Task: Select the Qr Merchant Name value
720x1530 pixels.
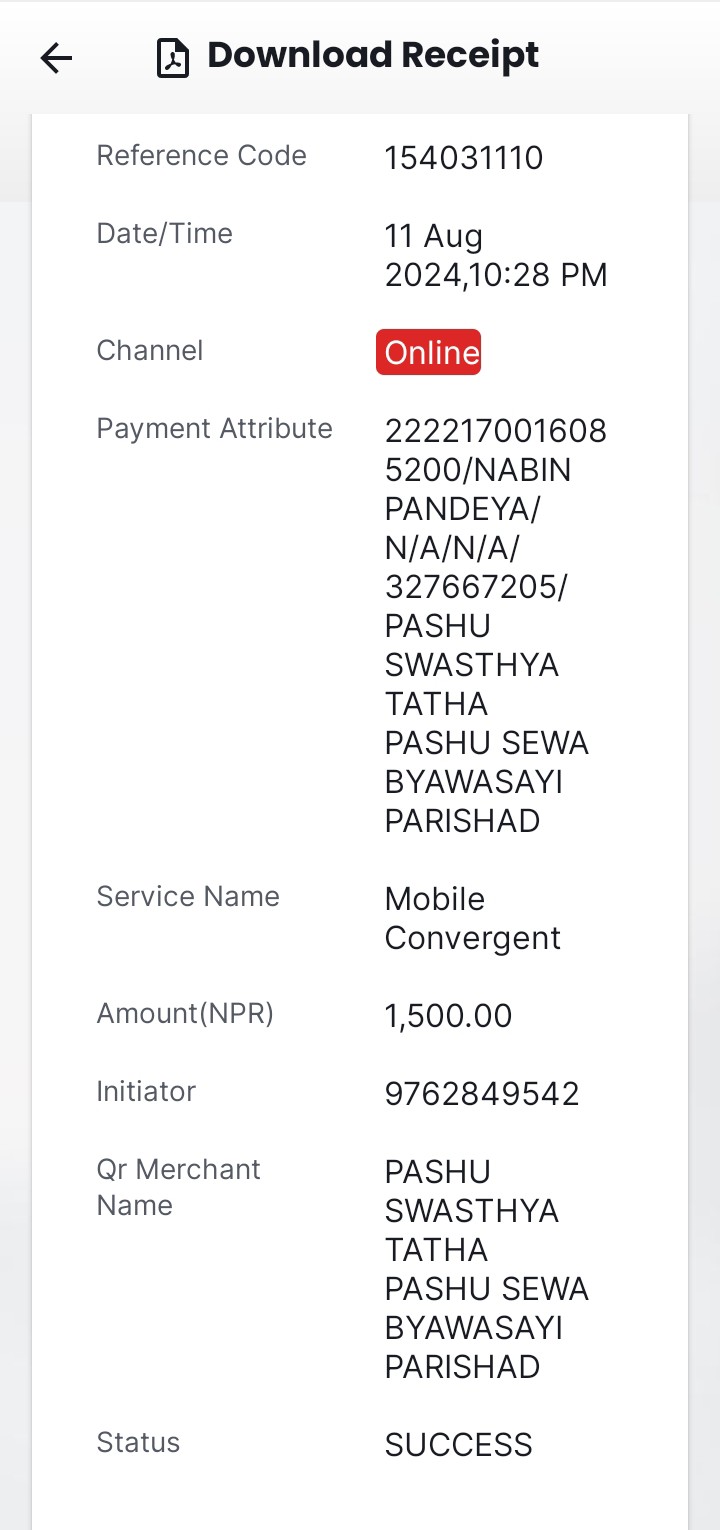Action: 487,1269
